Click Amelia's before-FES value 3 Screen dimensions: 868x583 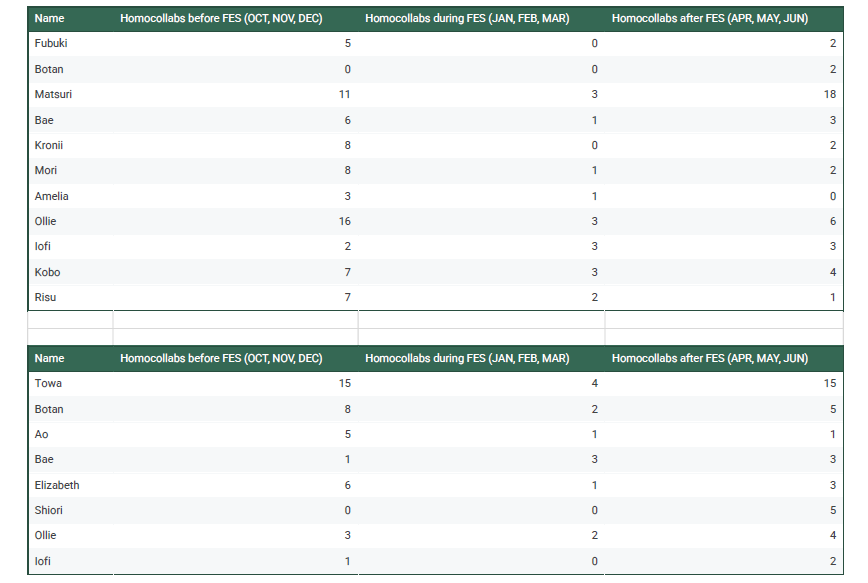[348, 196]
